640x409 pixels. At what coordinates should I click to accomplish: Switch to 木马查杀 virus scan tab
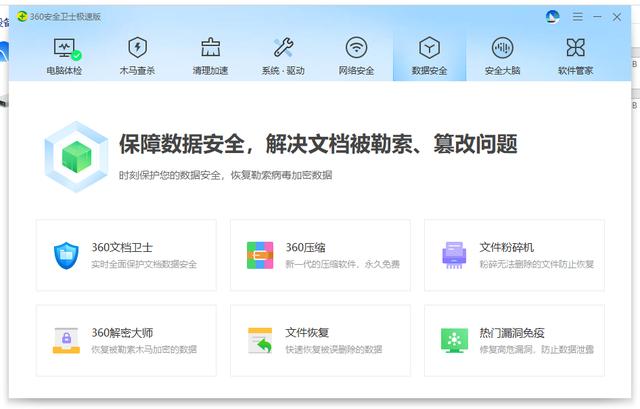pyautogui.click(x=137, y=55)
